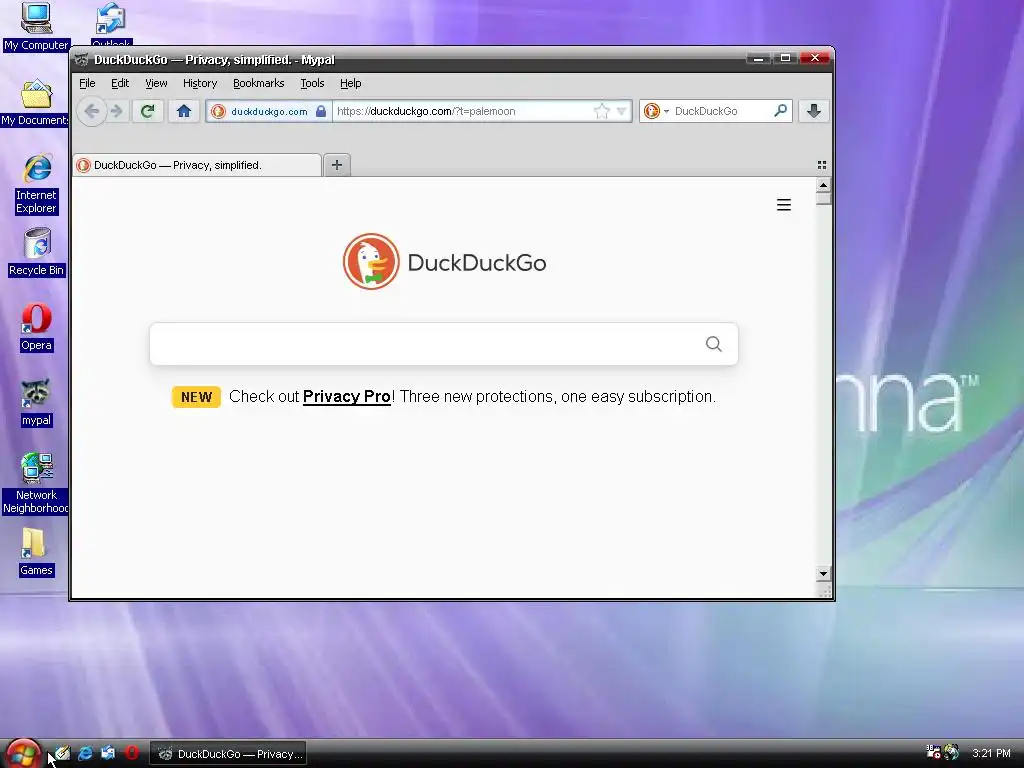Viewport: 1024px width, 768px height.
Task: Launch Internet Explorer from quick launch bar
Action: pyautogui.click(x=86, y=754)
